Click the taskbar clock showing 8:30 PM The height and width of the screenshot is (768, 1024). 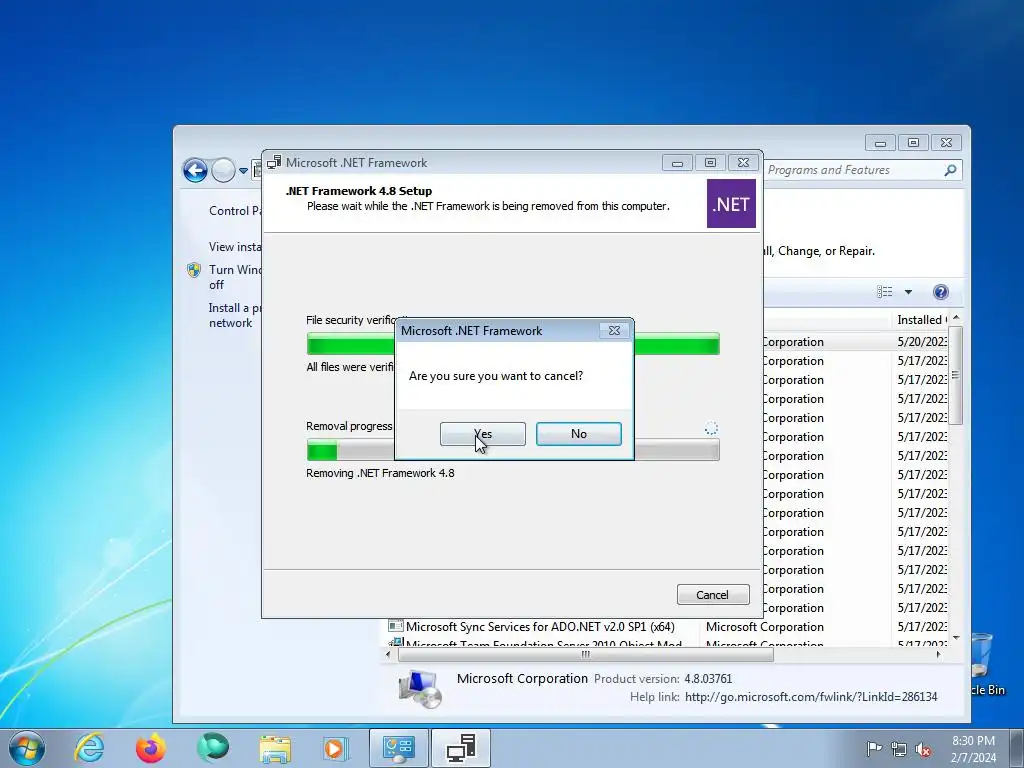click(973, 749)
